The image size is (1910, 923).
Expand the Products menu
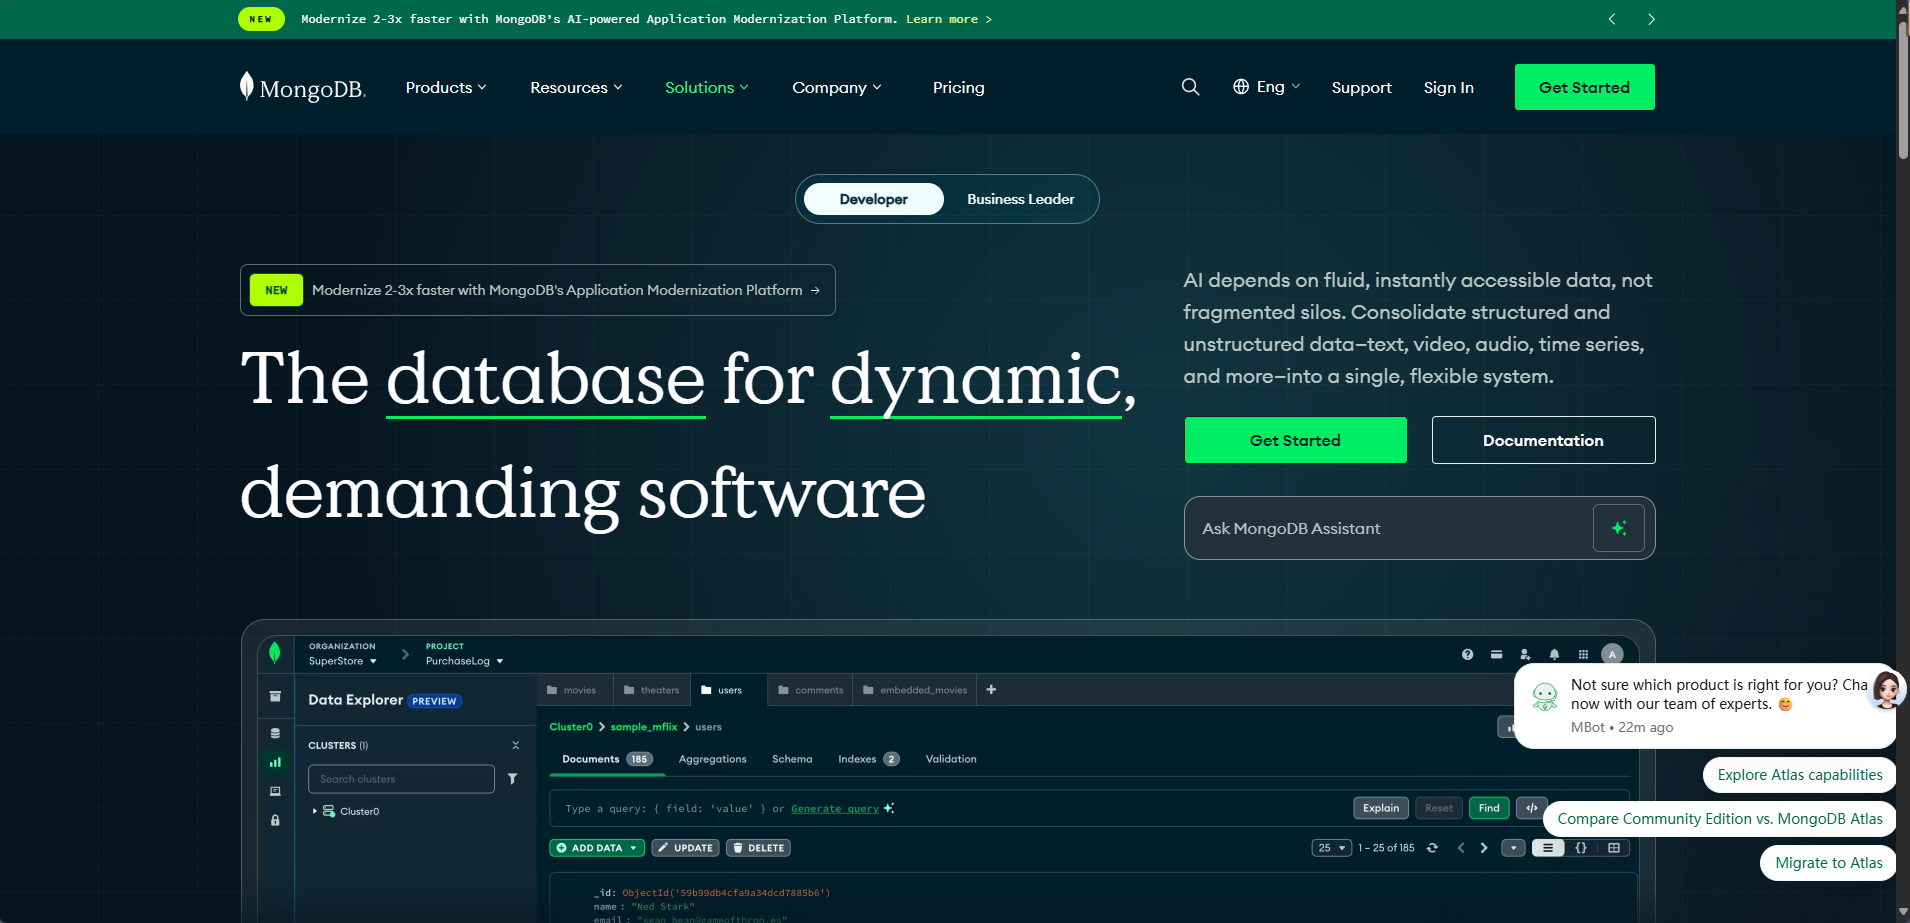pyautogui.click(x=446, y=87)
